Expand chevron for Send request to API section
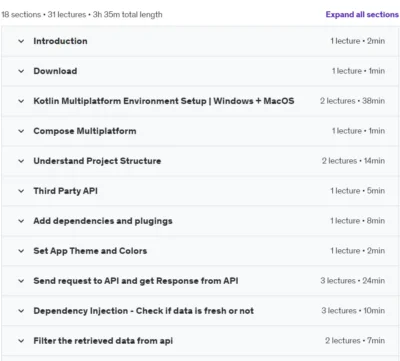 (21, 281)
